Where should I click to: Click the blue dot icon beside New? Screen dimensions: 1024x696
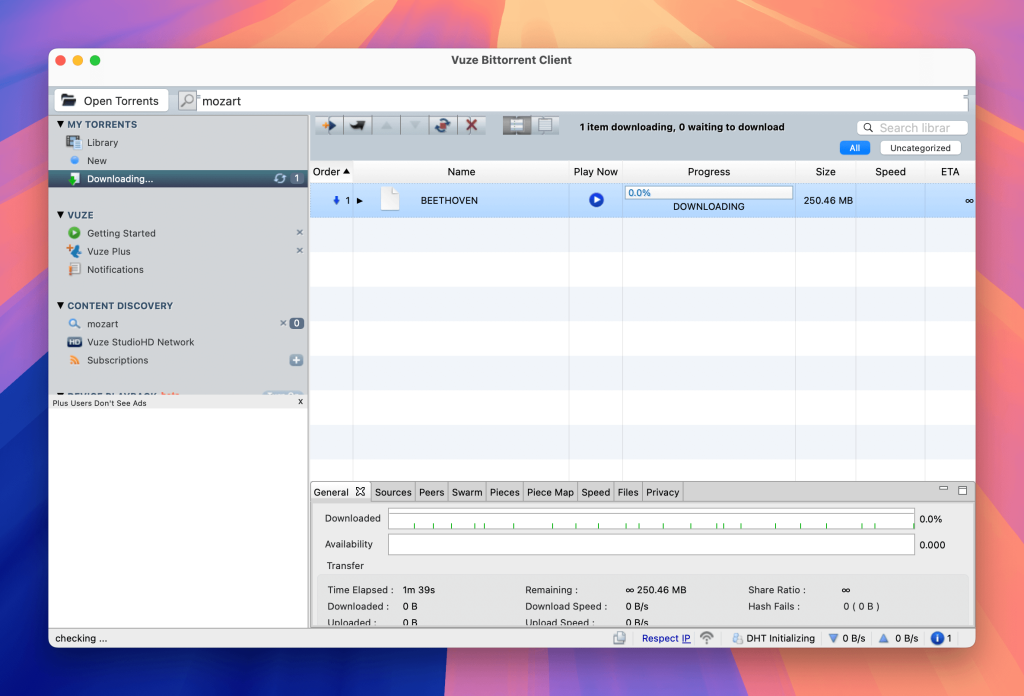74,161
